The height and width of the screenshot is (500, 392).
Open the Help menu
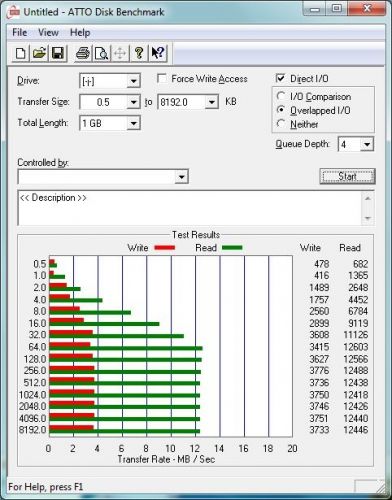click(80, 33)
